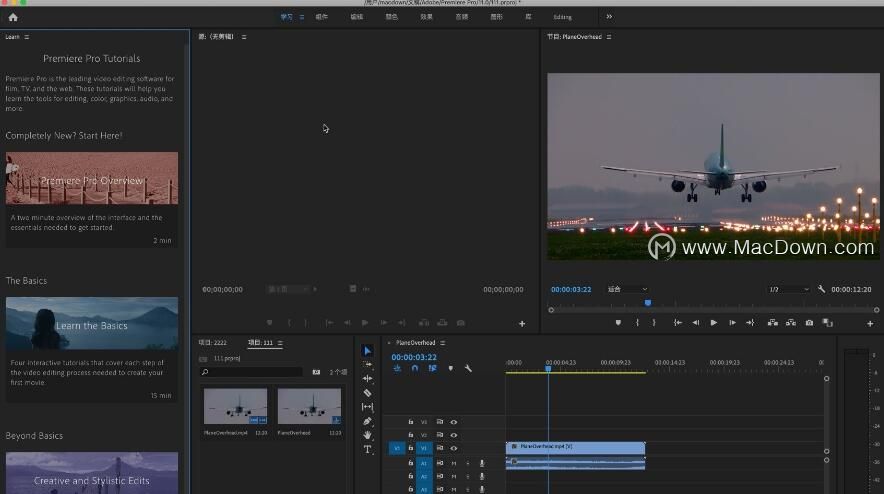The image size is (884, 494).
Task: Open Program Monitor wrench settings
Action: 821,289
